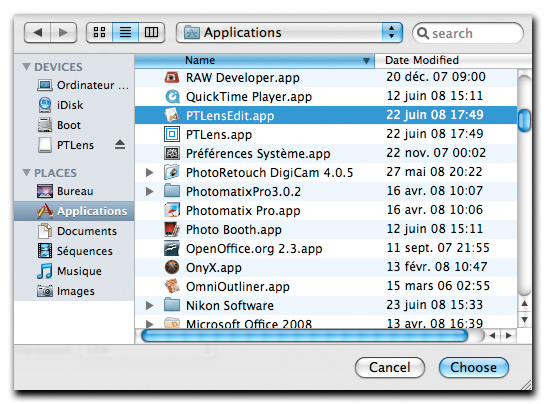Click the vertical scrollbar thumb
Screen dimensions: 546x404
524,120
